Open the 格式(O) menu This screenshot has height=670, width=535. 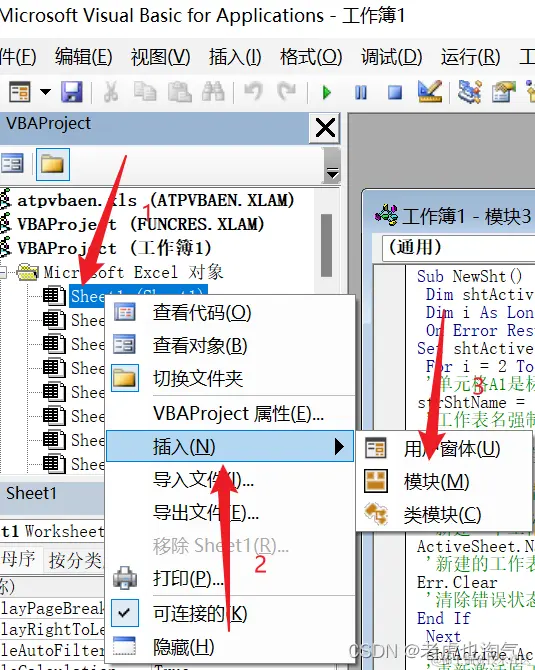(x=311, y=57)
